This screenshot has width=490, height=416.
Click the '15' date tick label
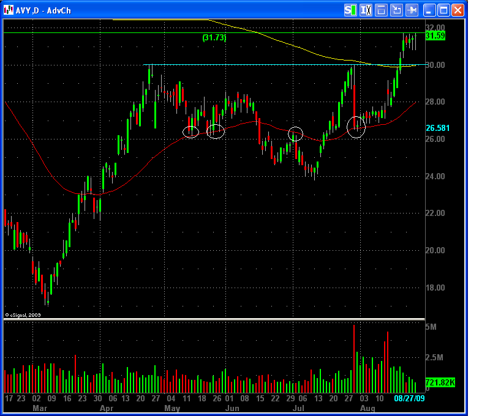point(260,398)
